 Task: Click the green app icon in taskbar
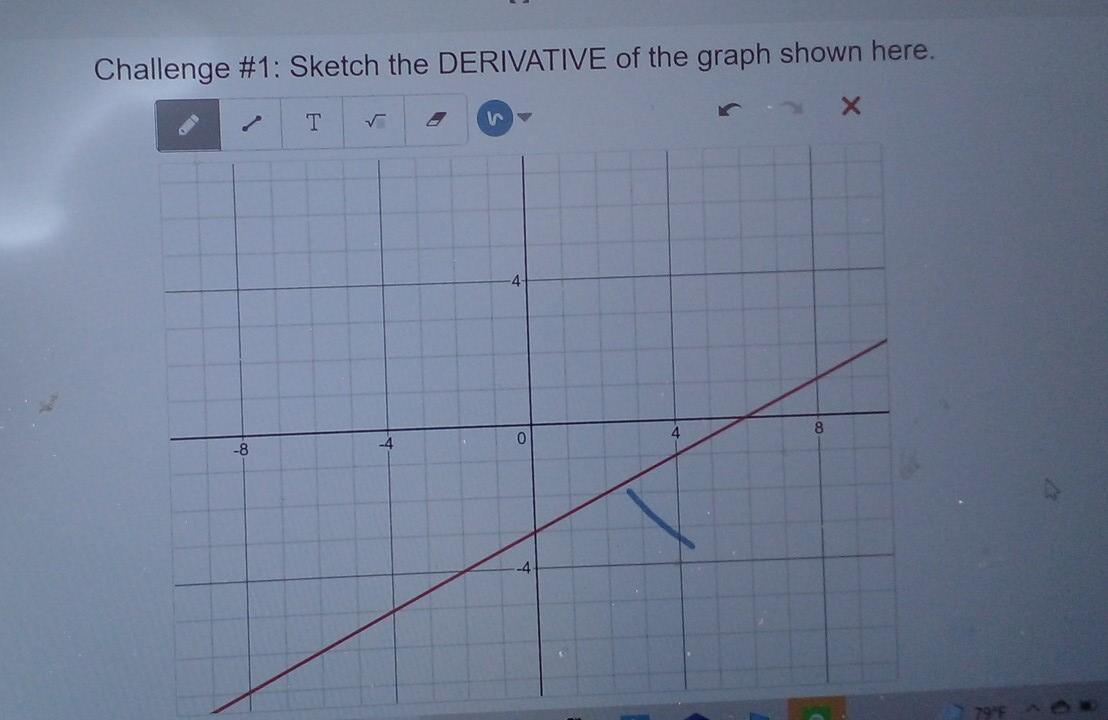point(816,709)
